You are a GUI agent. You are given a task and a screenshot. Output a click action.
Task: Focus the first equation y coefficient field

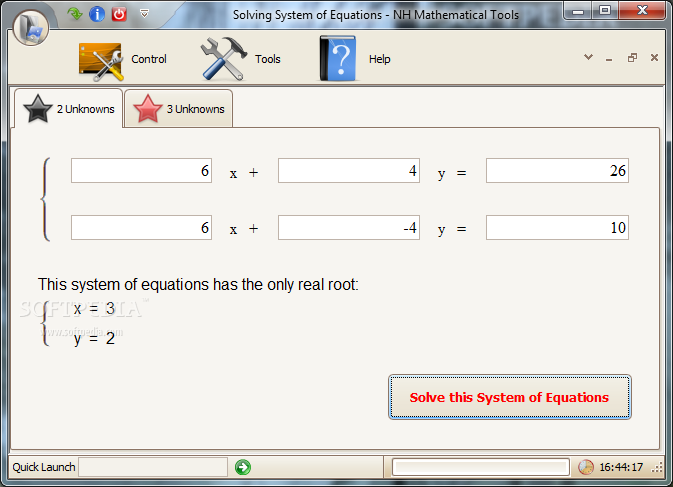[x=349, y=171]
